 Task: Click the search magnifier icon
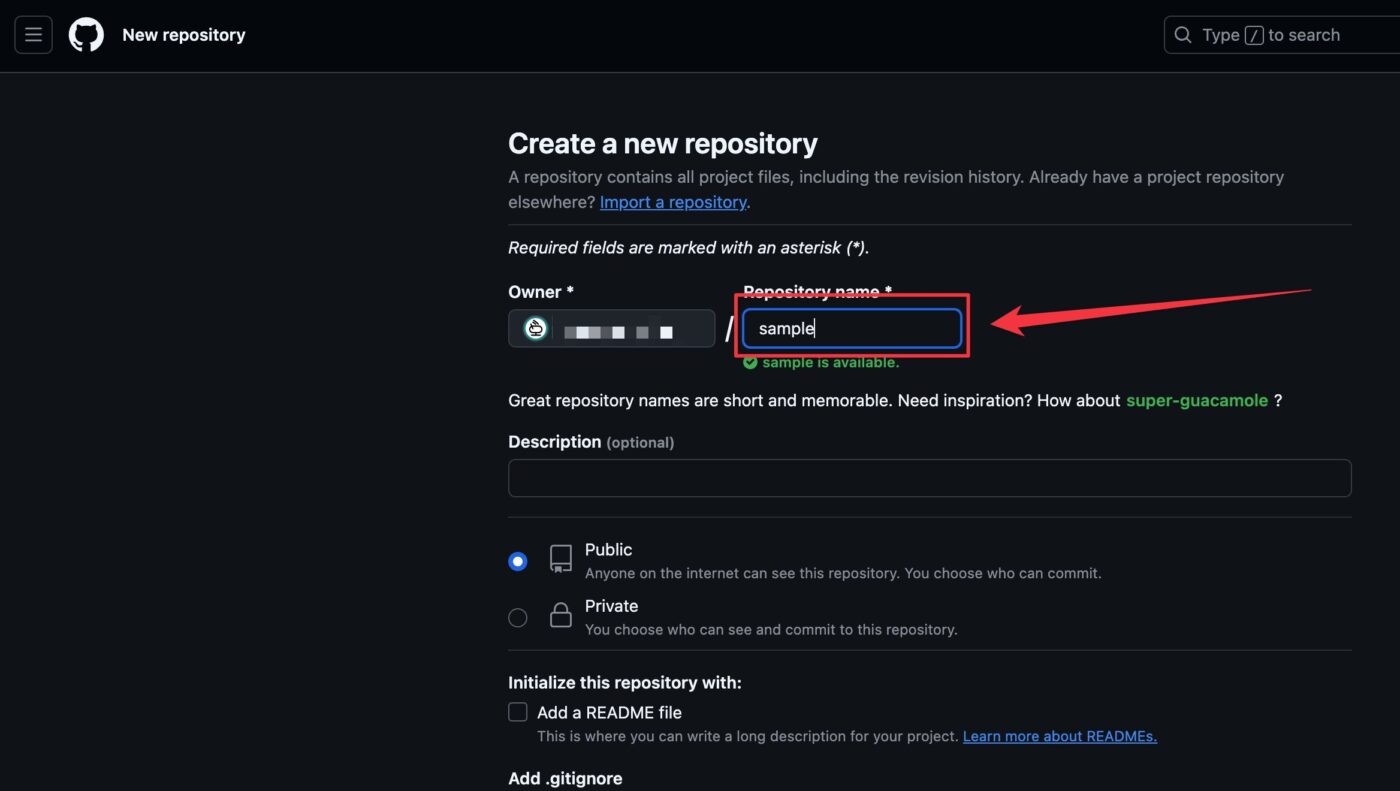1183,35
